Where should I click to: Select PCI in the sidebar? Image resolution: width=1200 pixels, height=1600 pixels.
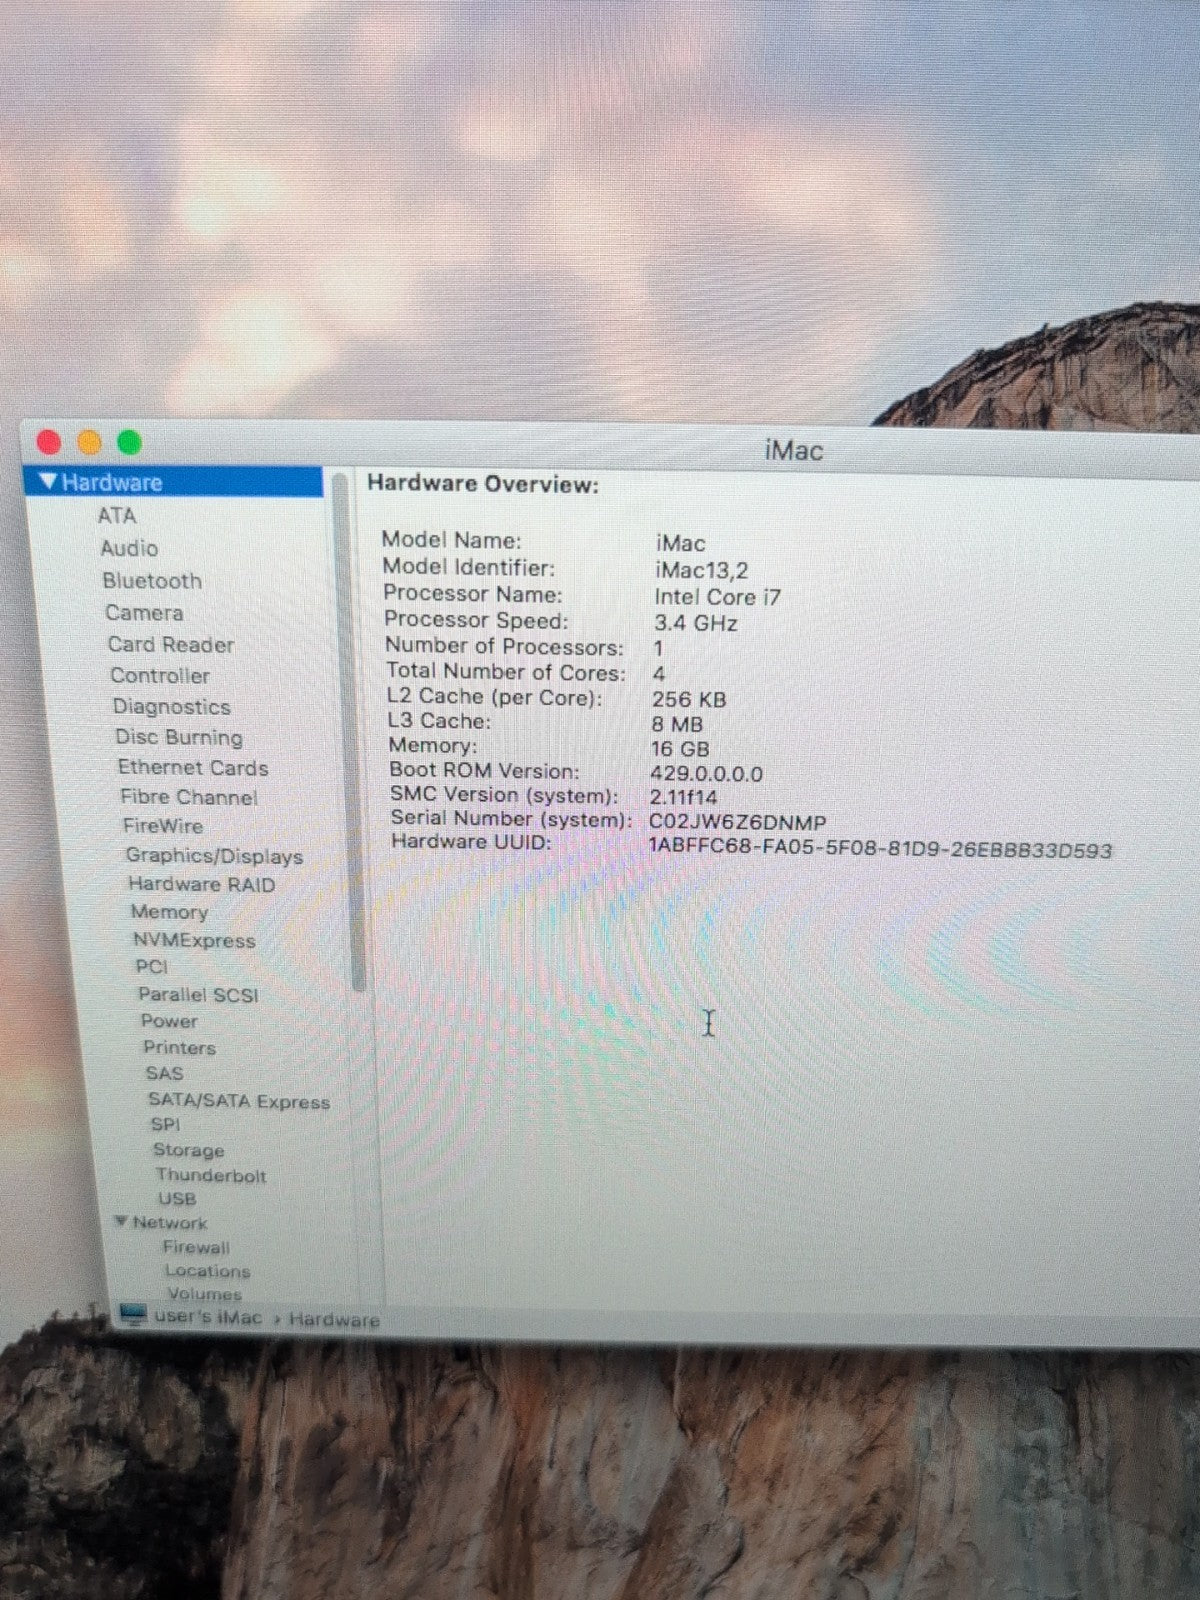coord(152,967)
